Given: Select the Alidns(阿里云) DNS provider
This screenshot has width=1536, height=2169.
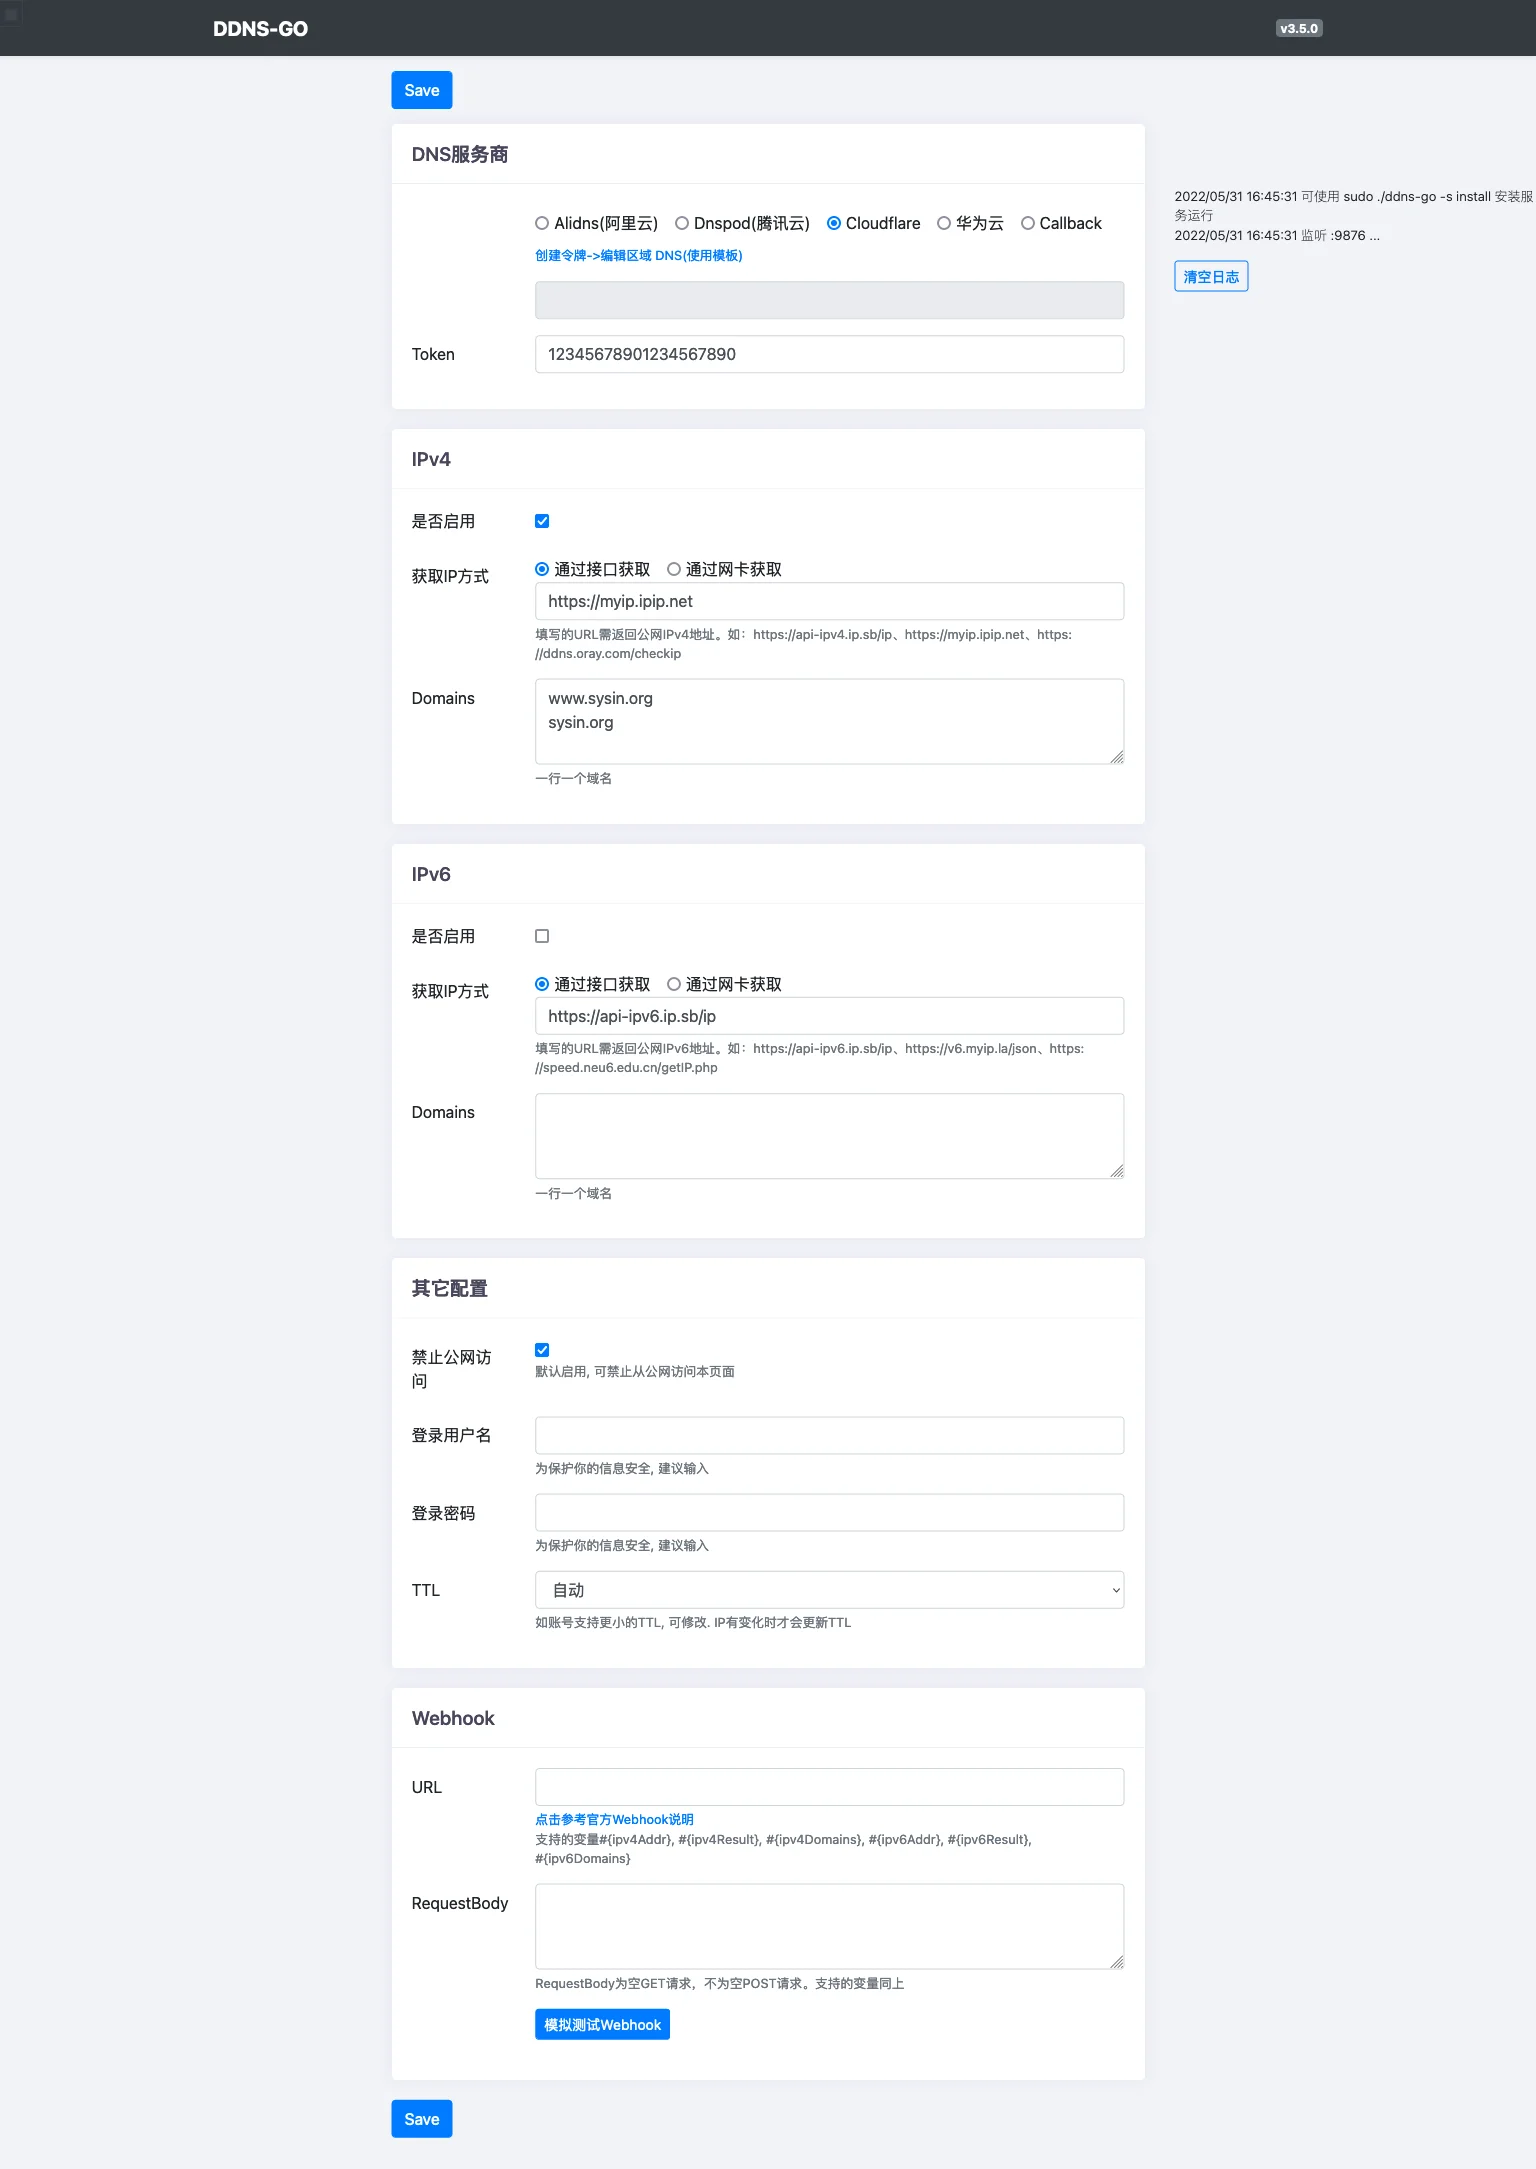Looking at the screenshot, I should click(x=542, y=223).
